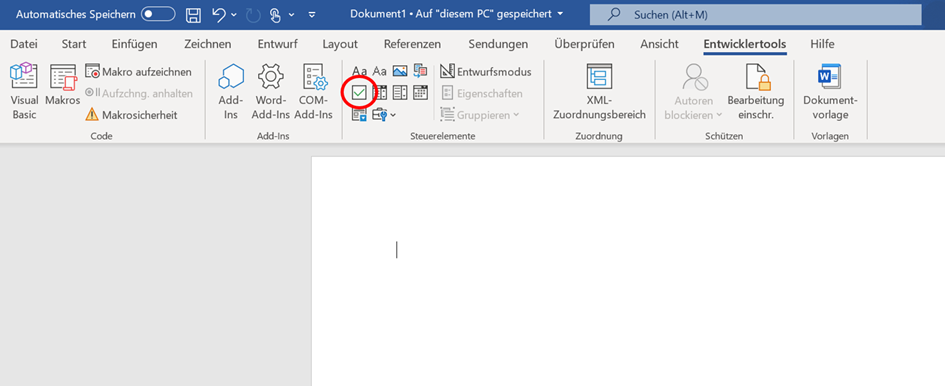The width and height of the screenshot is (945, 386).
Task: Undo last action in title bar
Action: 219,14
